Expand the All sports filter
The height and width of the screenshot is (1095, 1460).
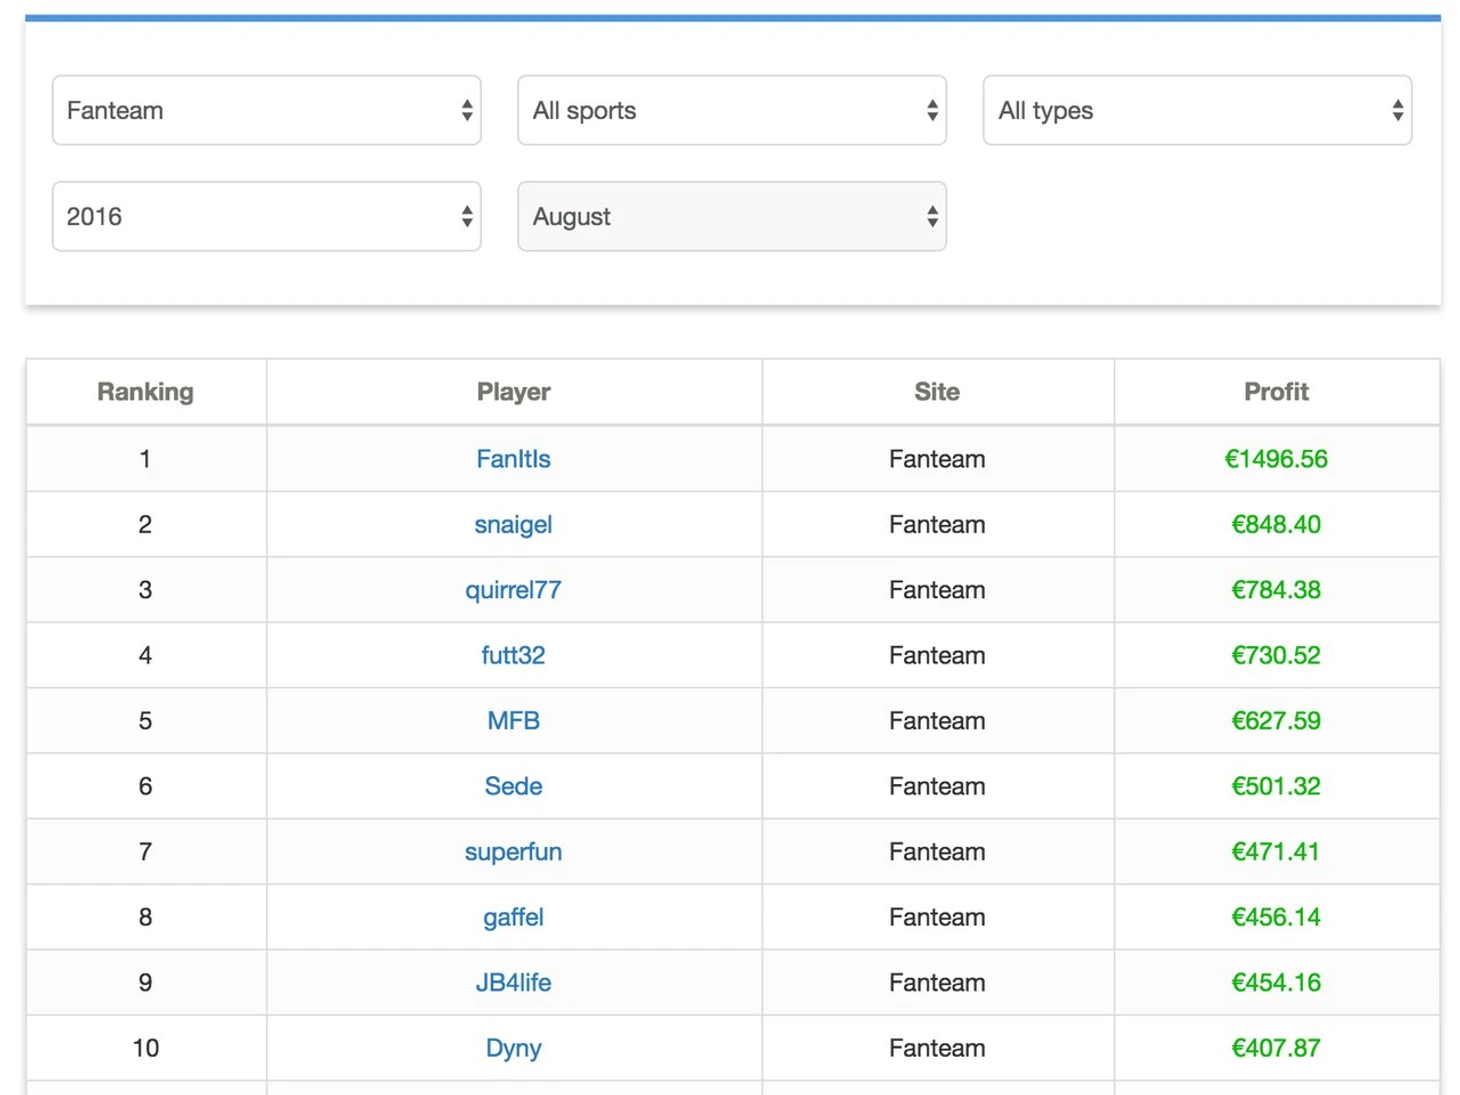[731, 110]
